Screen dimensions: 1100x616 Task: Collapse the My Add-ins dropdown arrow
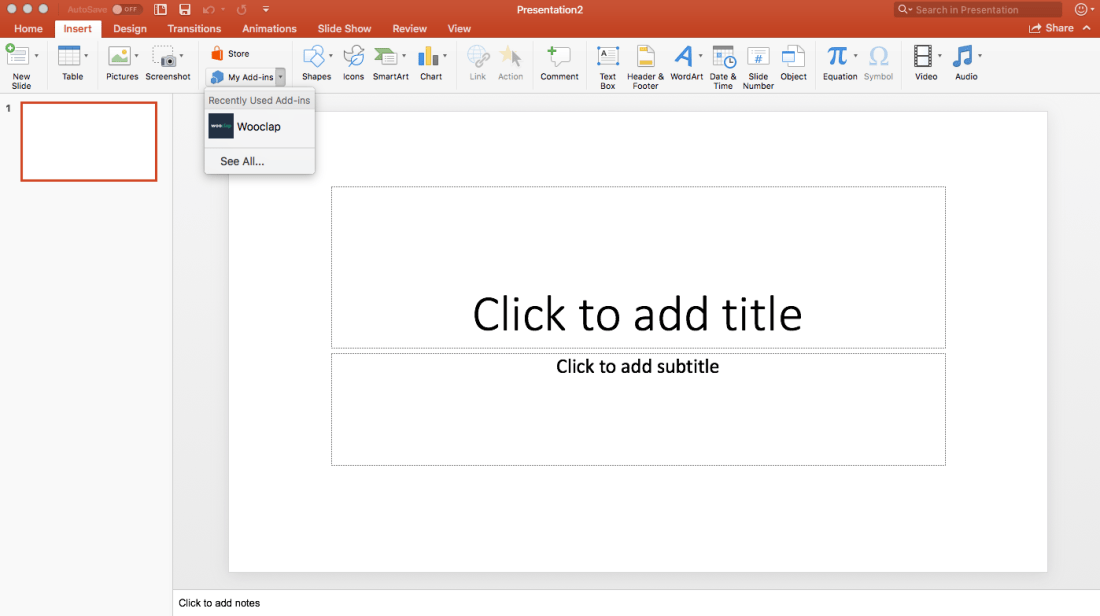pos(281,77)
